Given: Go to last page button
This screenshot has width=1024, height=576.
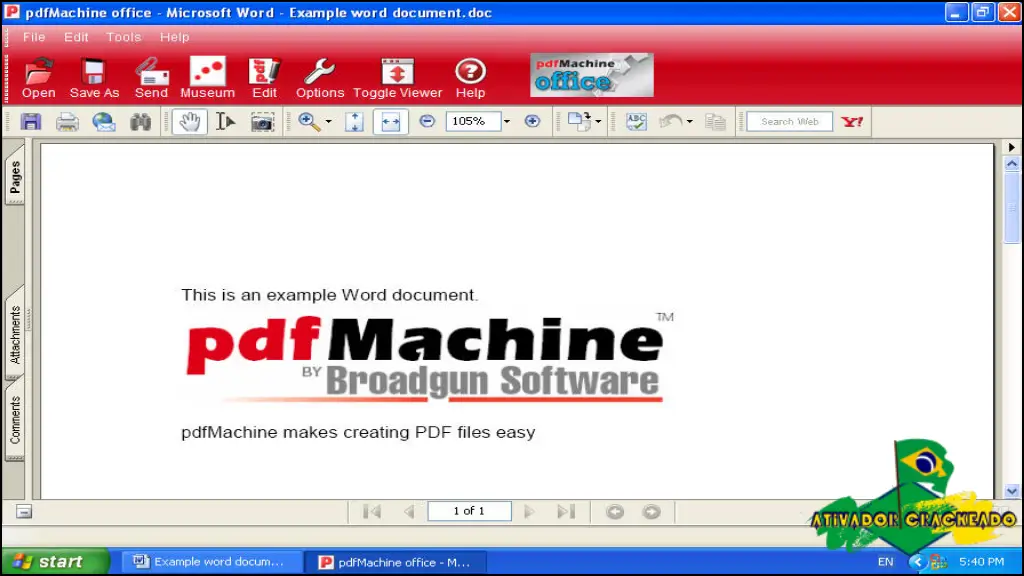Looking at the screenshot, I should (x=566, y=511).
